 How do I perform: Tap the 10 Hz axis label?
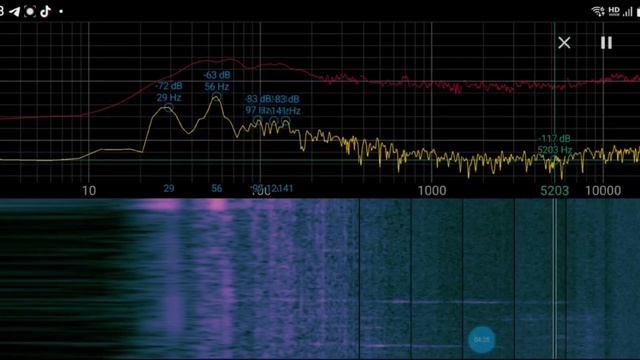point(89,190)
